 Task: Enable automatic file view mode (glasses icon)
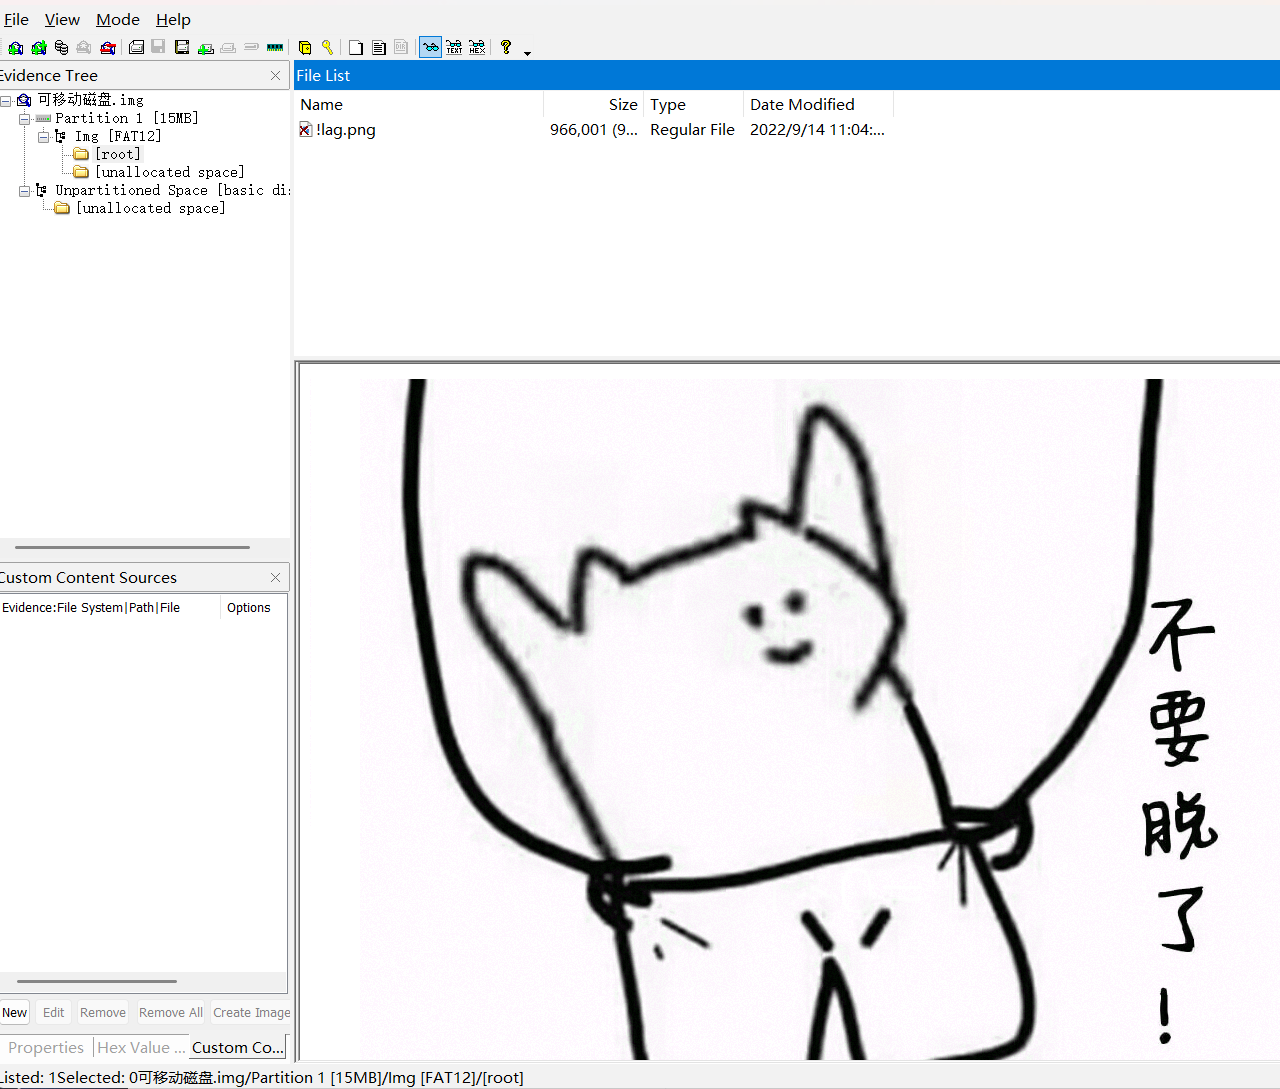(430, 48)
